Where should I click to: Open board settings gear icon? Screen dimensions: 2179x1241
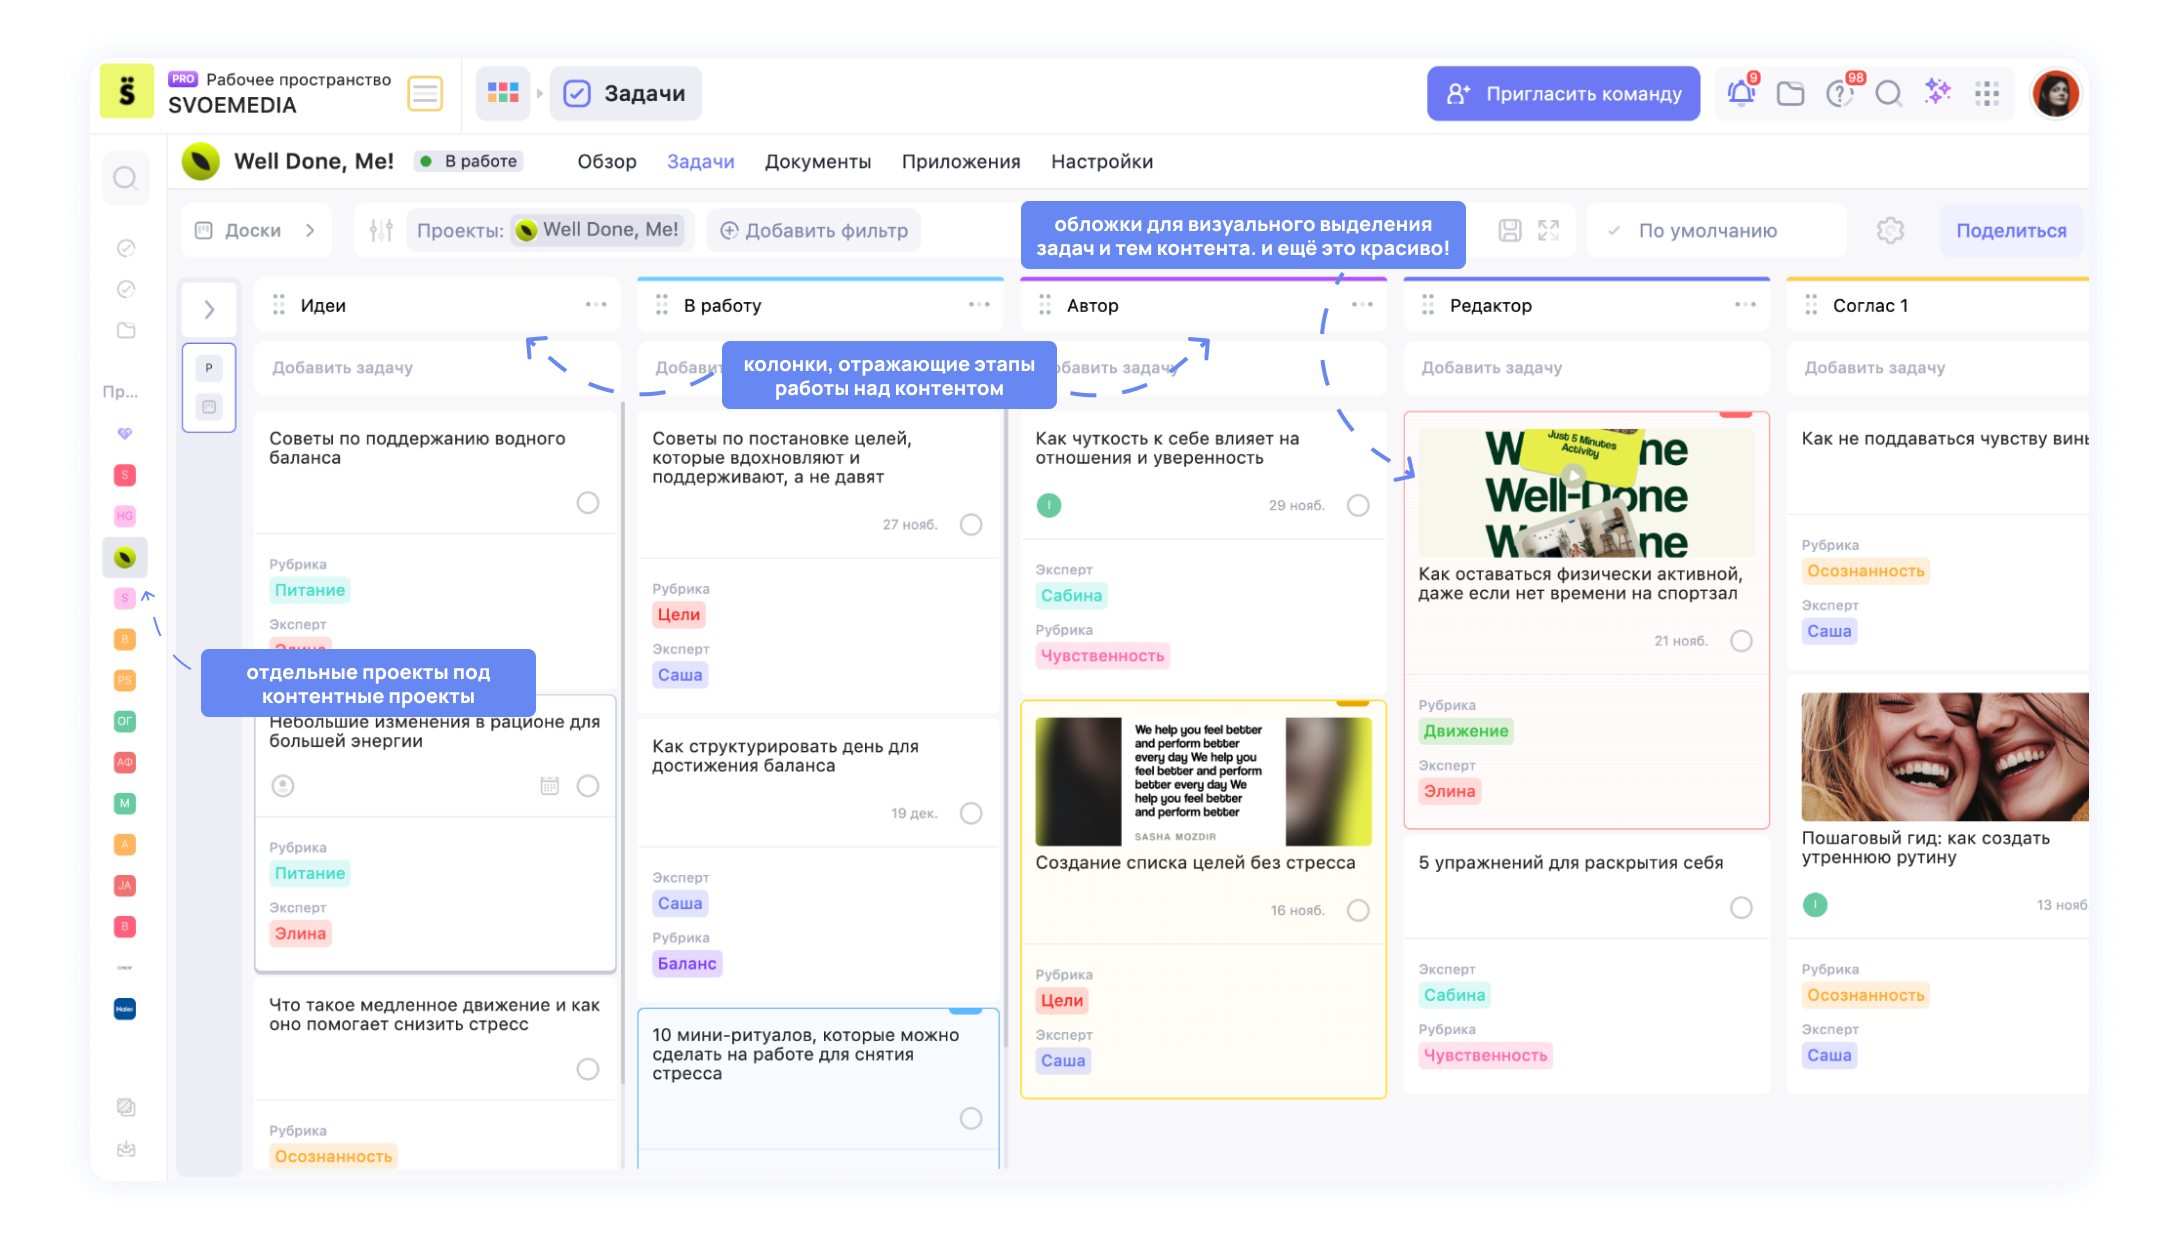pos(1889,229)
